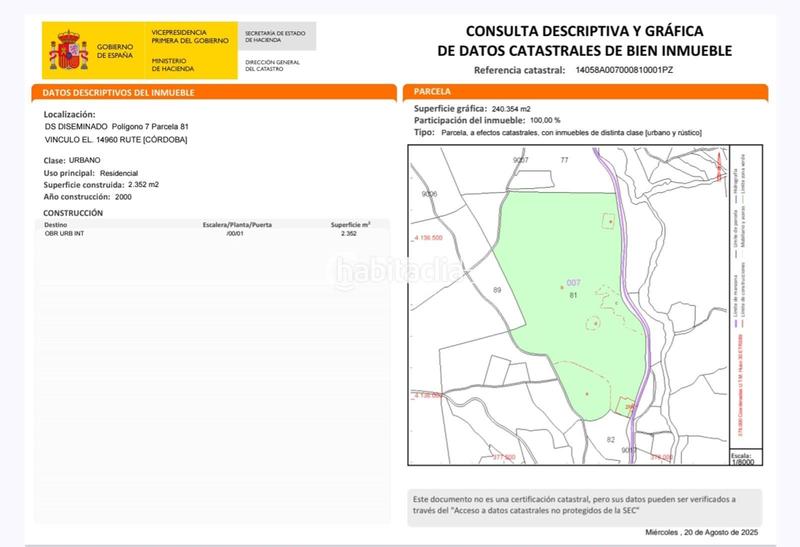Image resolution: width=800 pixels, height=547 pixels.
Task: Click the cadastral reference number 14058A007000810001PZ
Action: [x=625, y=71]
